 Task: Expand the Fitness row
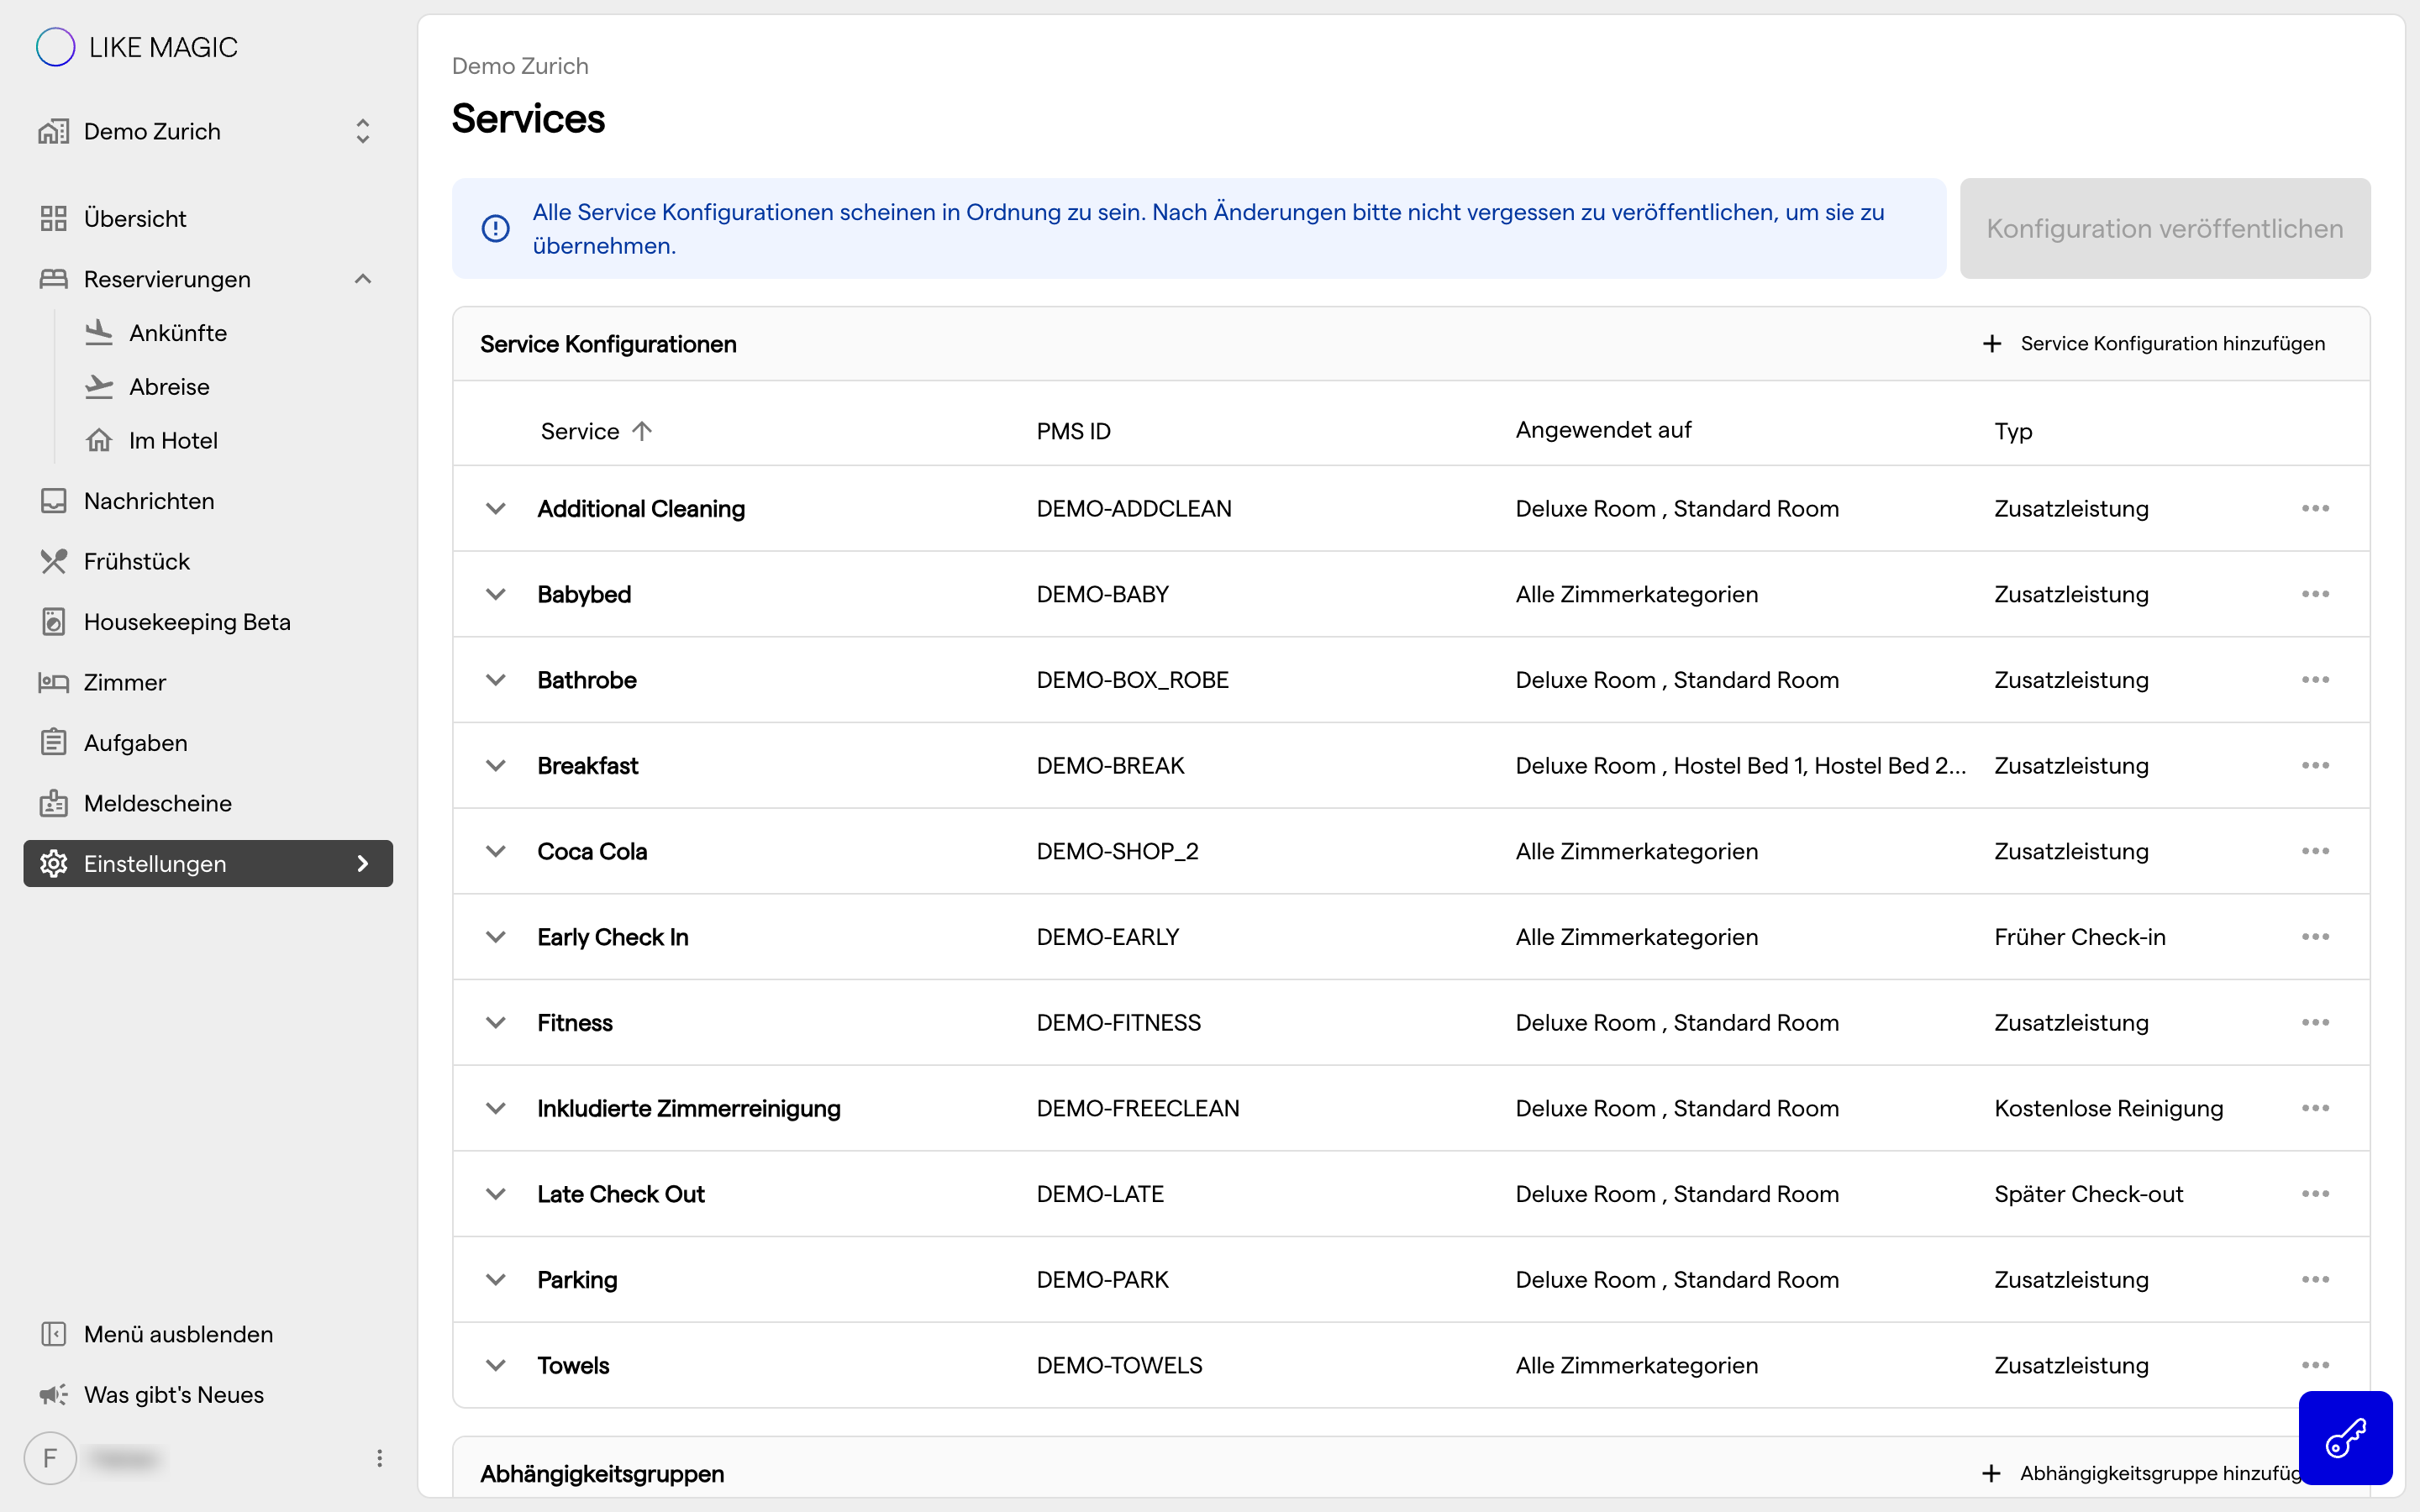(x=495, y=1022)
